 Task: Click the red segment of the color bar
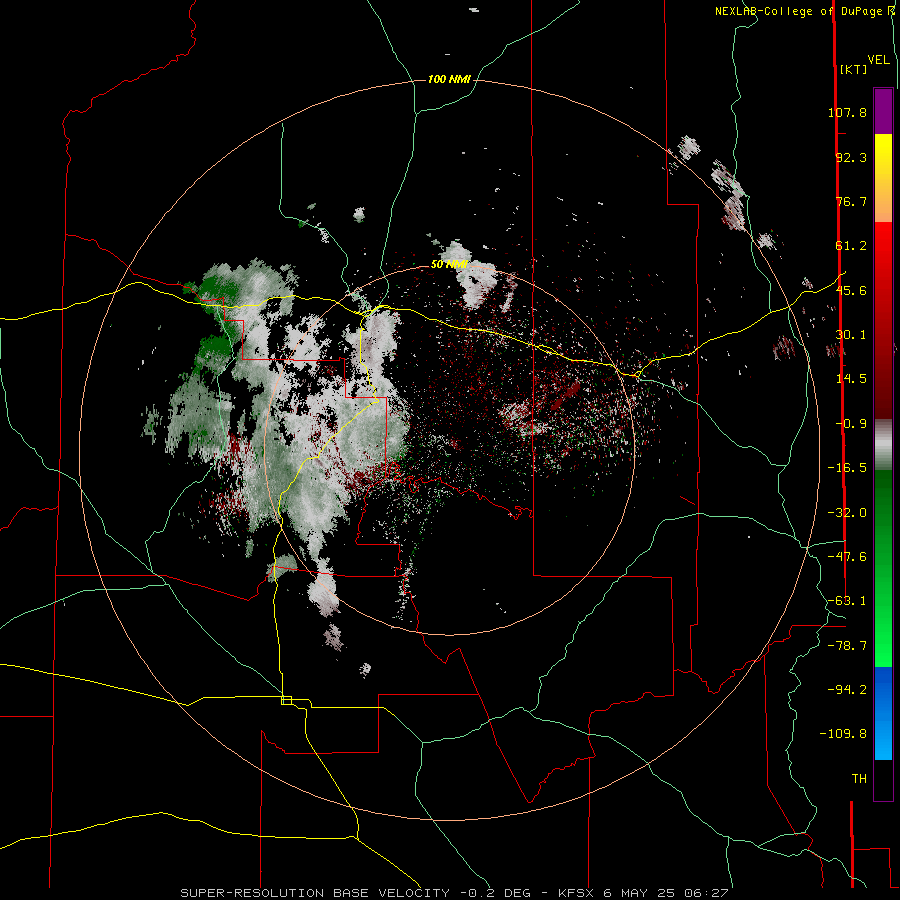coord(883,320)
